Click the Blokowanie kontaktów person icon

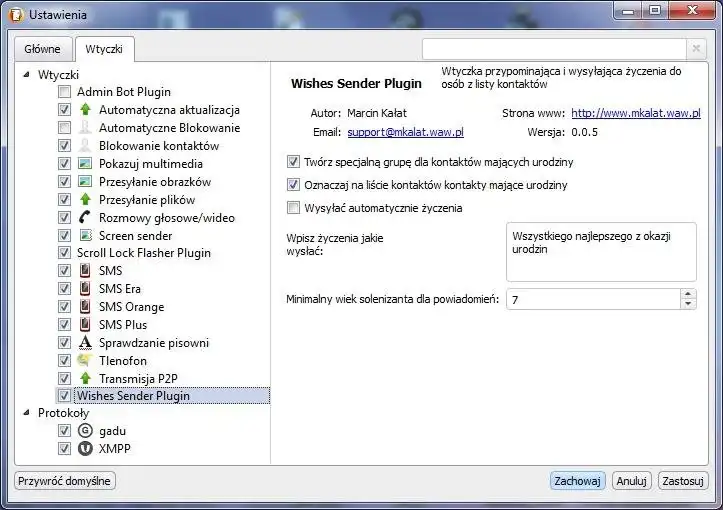pos(85,146)
